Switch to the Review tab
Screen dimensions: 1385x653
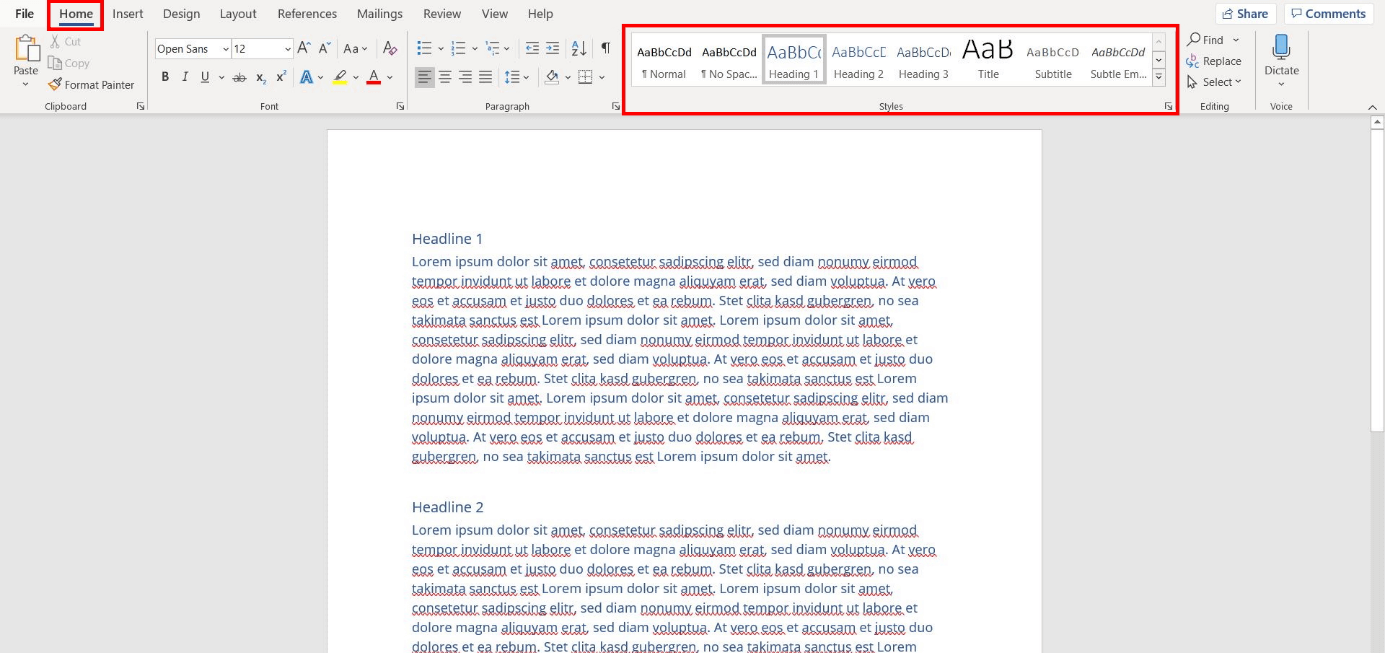click(x=442, y=14)
